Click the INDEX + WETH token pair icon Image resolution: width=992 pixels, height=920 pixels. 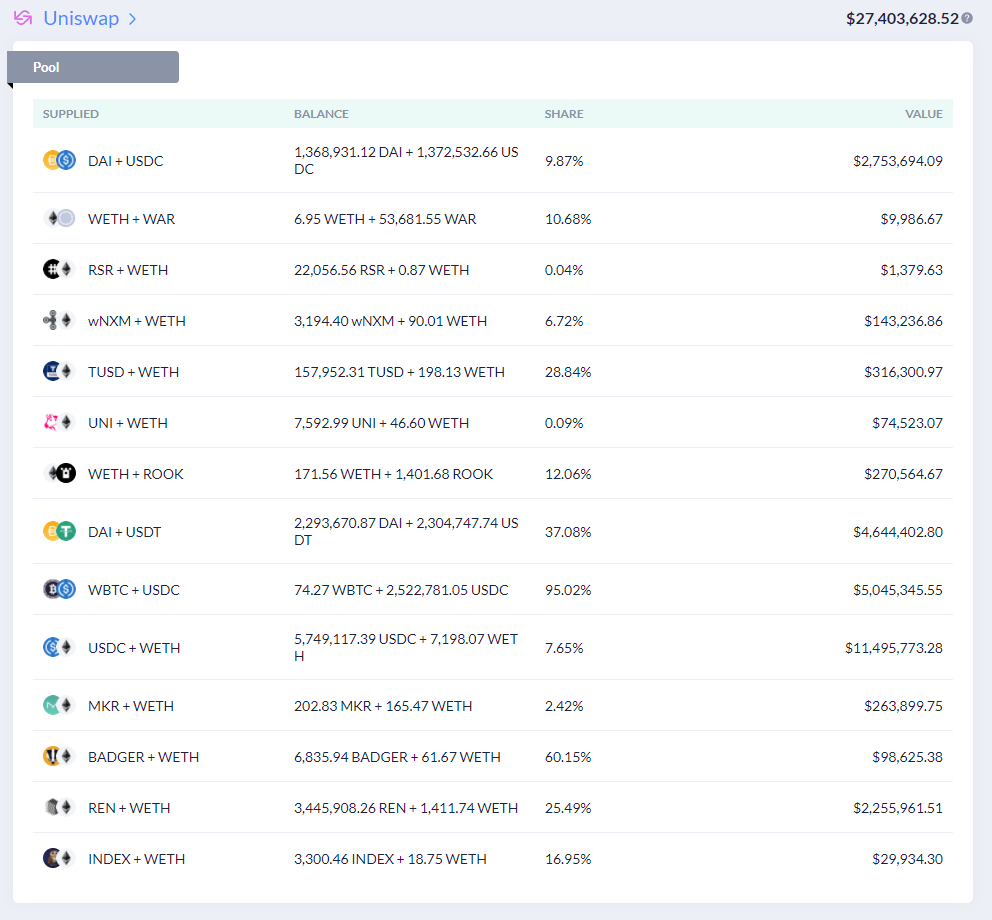pyautogui.click(x=59, y=859)
